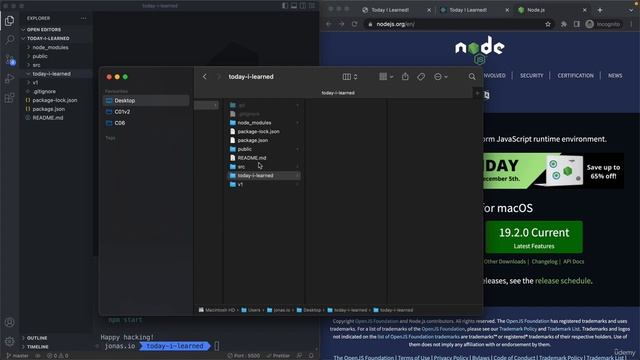Open VS Code Source Control view icon
The width and height of the screenshot is (640, 360).
tap(10, 60)
